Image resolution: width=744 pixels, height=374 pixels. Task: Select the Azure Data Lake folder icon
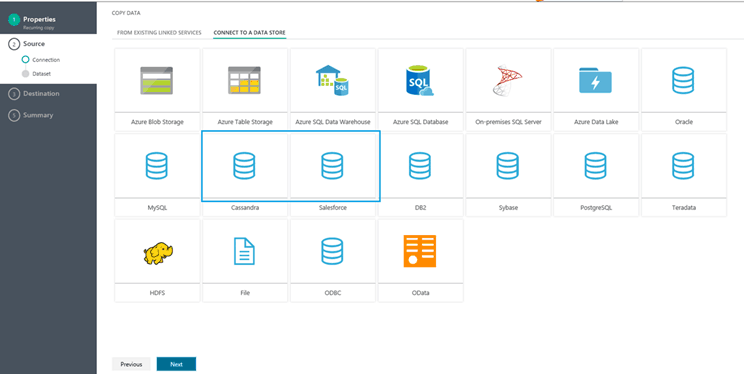[x=595, y=80]
